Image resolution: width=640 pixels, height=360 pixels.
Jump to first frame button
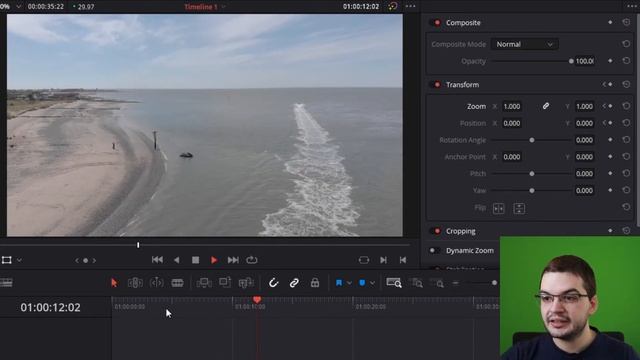point(157,260)
